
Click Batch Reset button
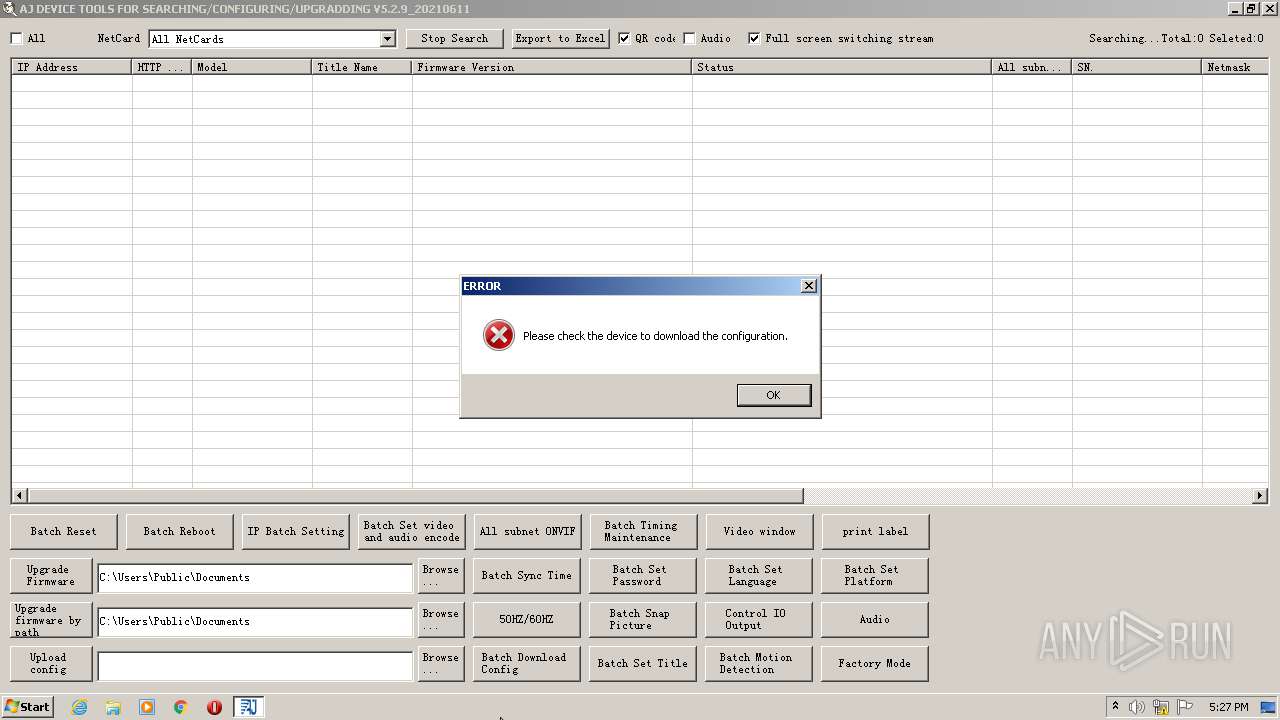[x=64, y=531]
